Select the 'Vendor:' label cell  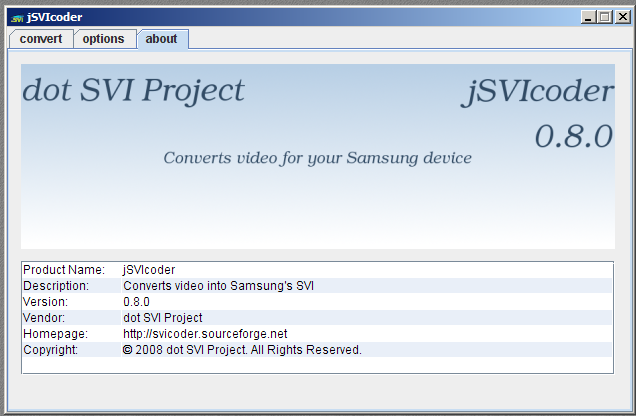coord(71,318)
